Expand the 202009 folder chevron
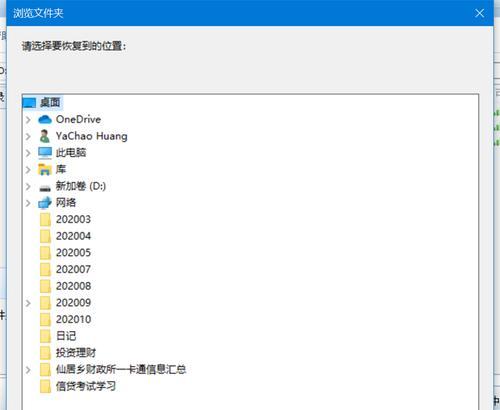 pyautogui.click(x=28, y=303)
